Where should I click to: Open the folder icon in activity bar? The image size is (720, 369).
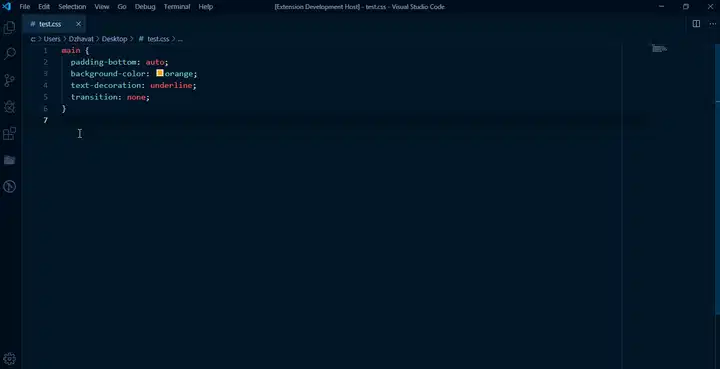click(10, 160)
